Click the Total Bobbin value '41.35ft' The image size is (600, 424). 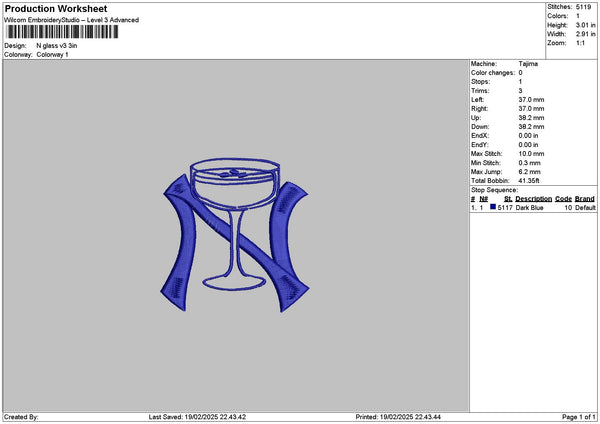529,181
